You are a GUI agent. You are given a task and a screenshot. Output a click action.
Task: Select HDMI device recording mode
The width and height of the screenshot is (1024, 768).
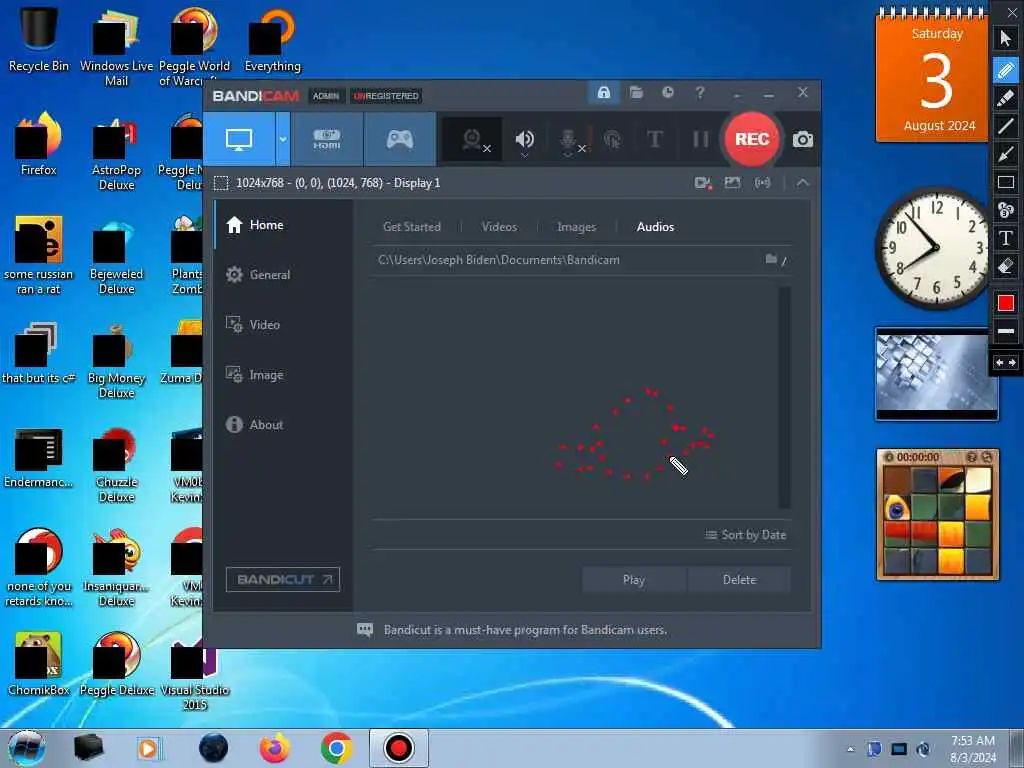(327, 139)
